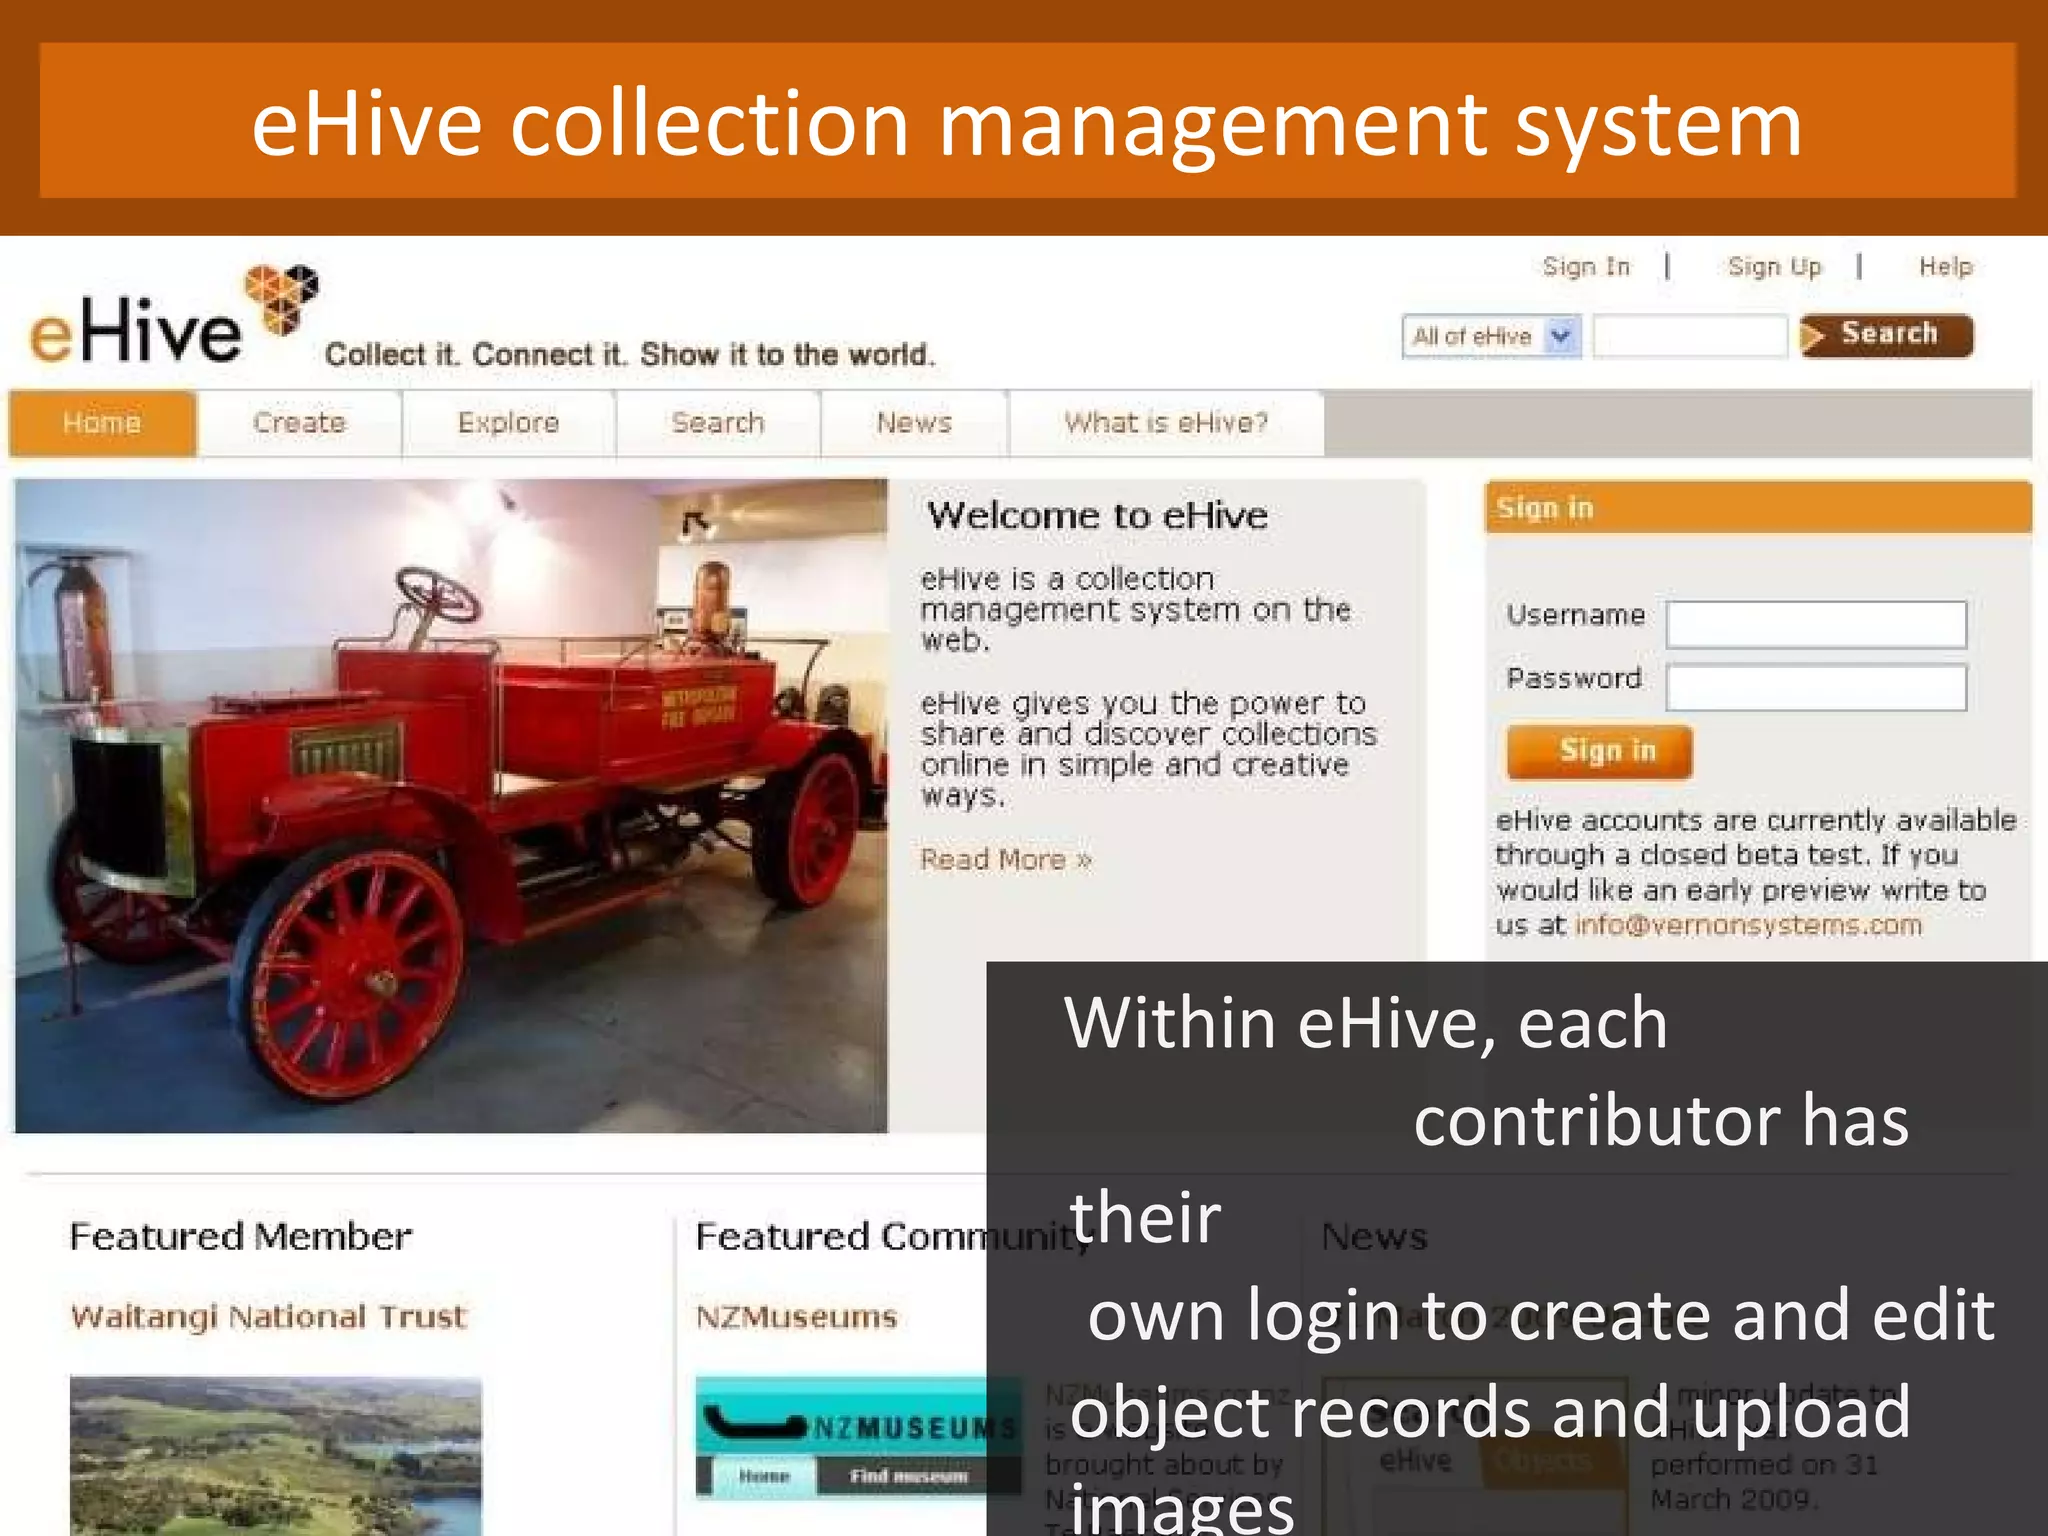Open the Sign Up link
The width and height of the screenshot is (2048, 1536).
pos(1775,267)
